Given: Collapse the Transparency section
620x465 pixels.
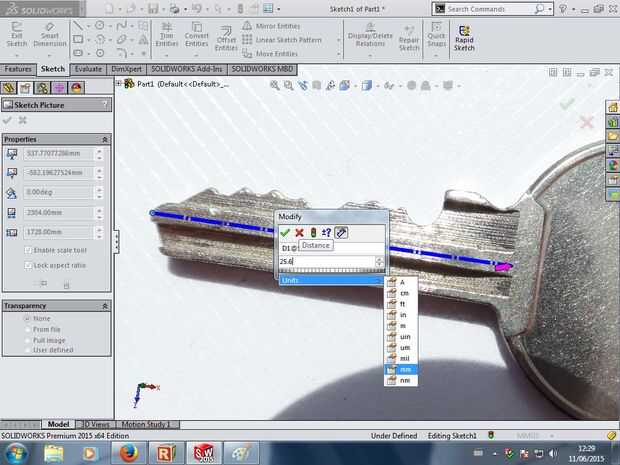Looking at the screenshot, I should point(105,306).
